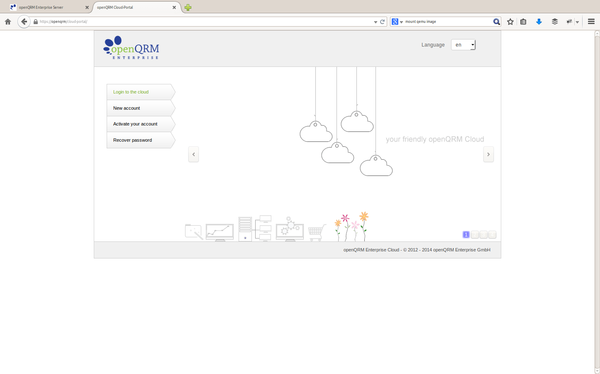Click the 'Language' label
Viewport: 600px width, 374px height.
pos(433,45)
